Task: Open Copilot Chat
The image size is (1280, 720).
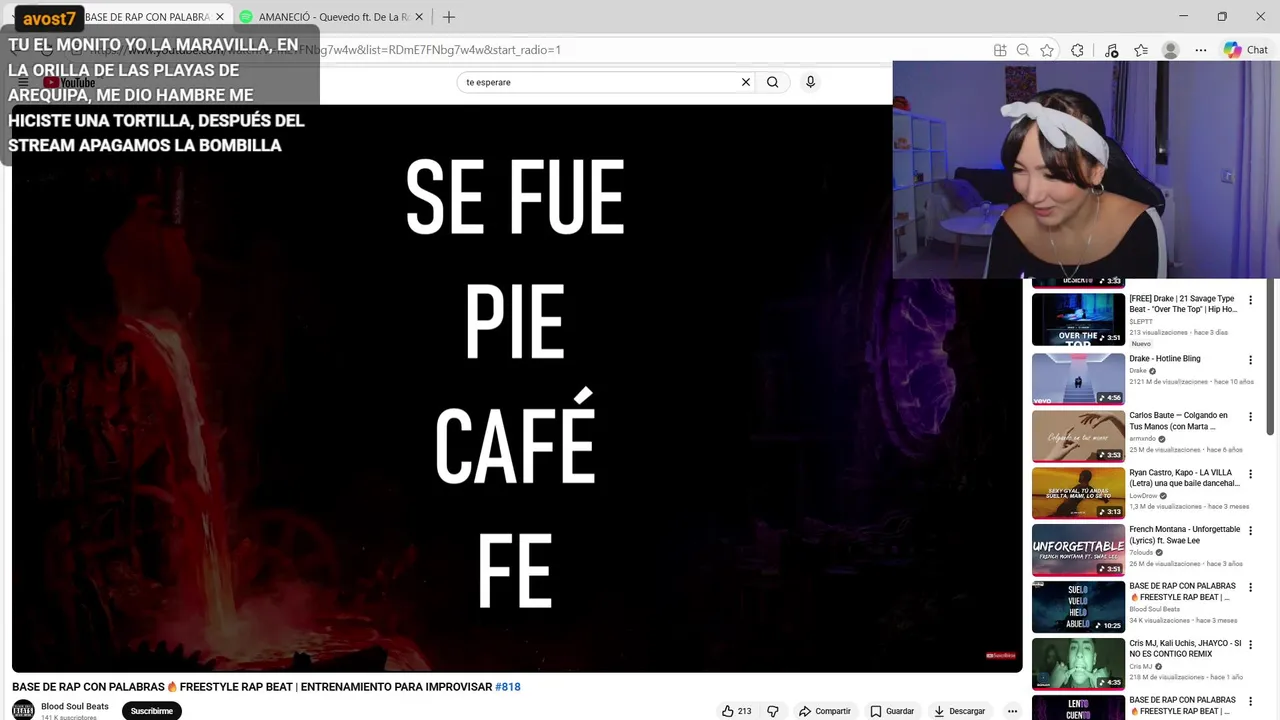Action: (1246, 50)
